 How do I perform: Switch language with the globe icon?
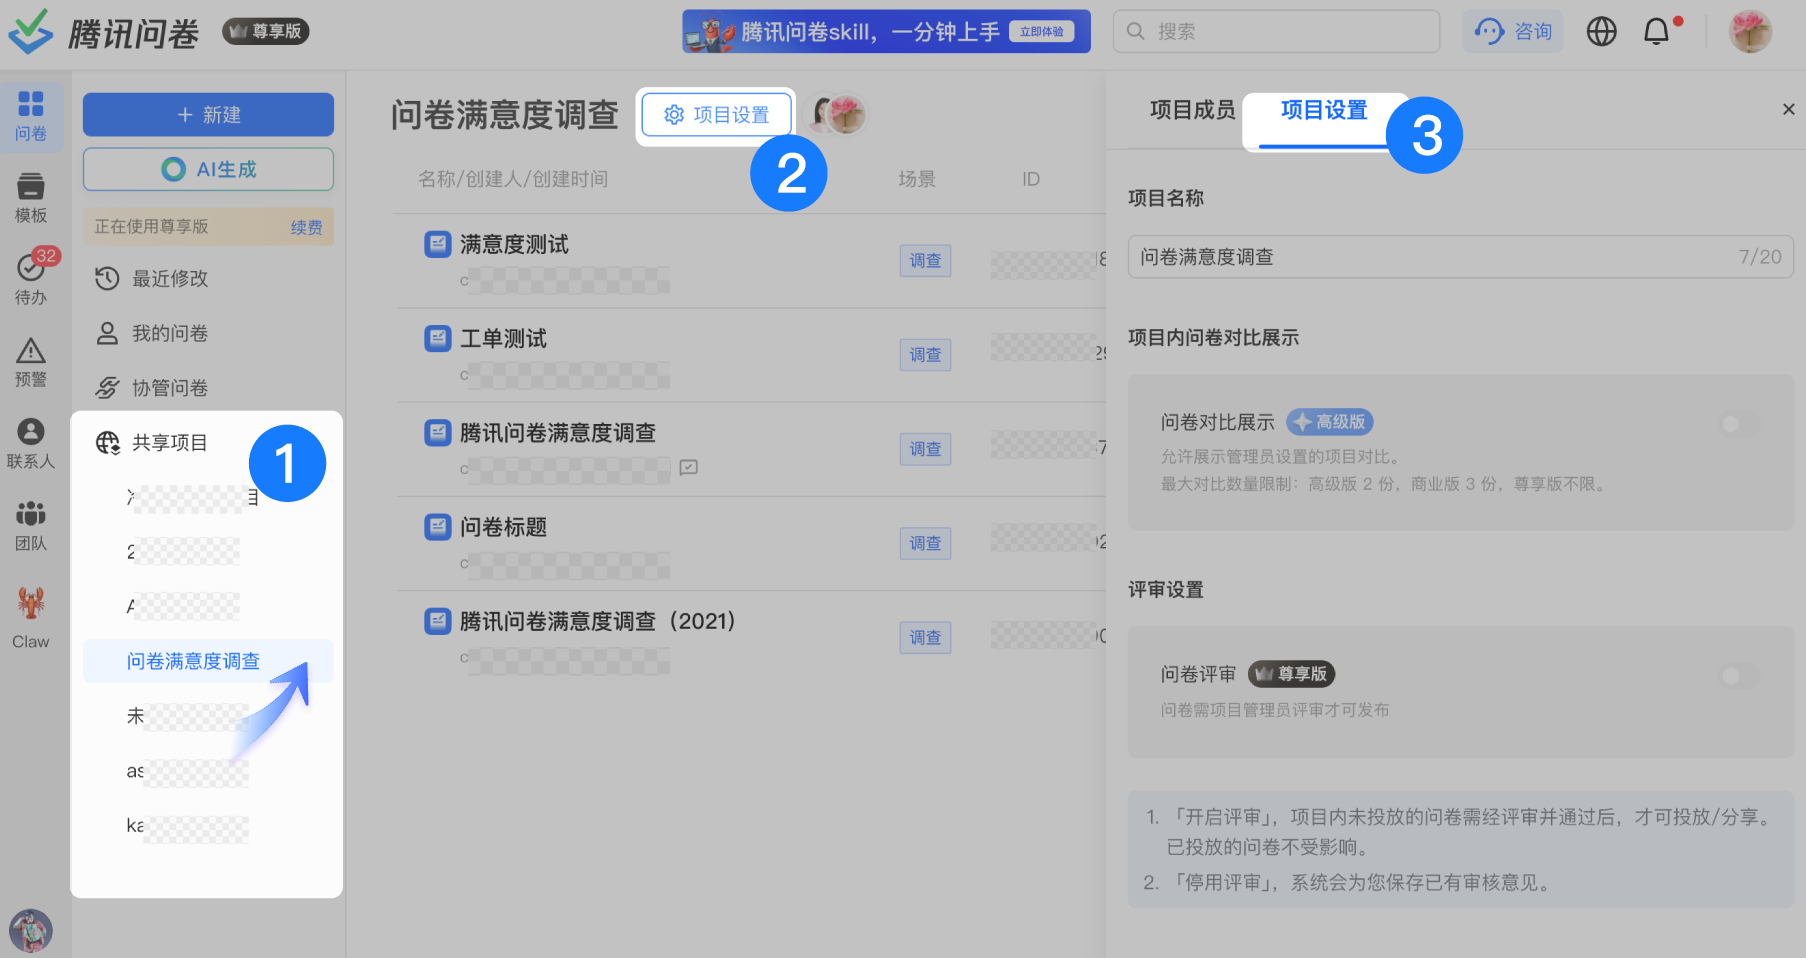tap(1601, 32)
